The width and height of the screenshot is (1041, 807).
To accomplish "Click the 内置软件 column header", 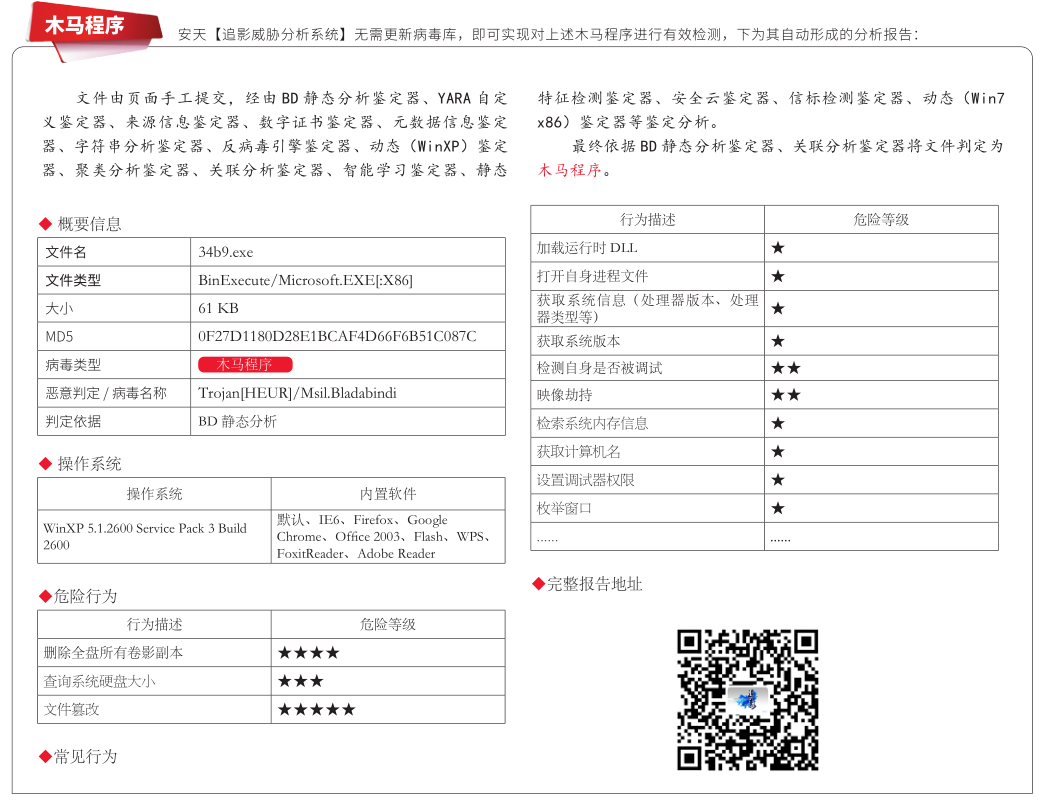I will pos(388,494).
